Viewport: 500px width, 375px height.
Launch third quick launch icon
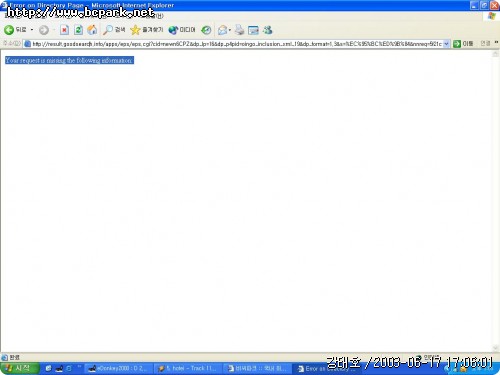[x=69, y=368]
